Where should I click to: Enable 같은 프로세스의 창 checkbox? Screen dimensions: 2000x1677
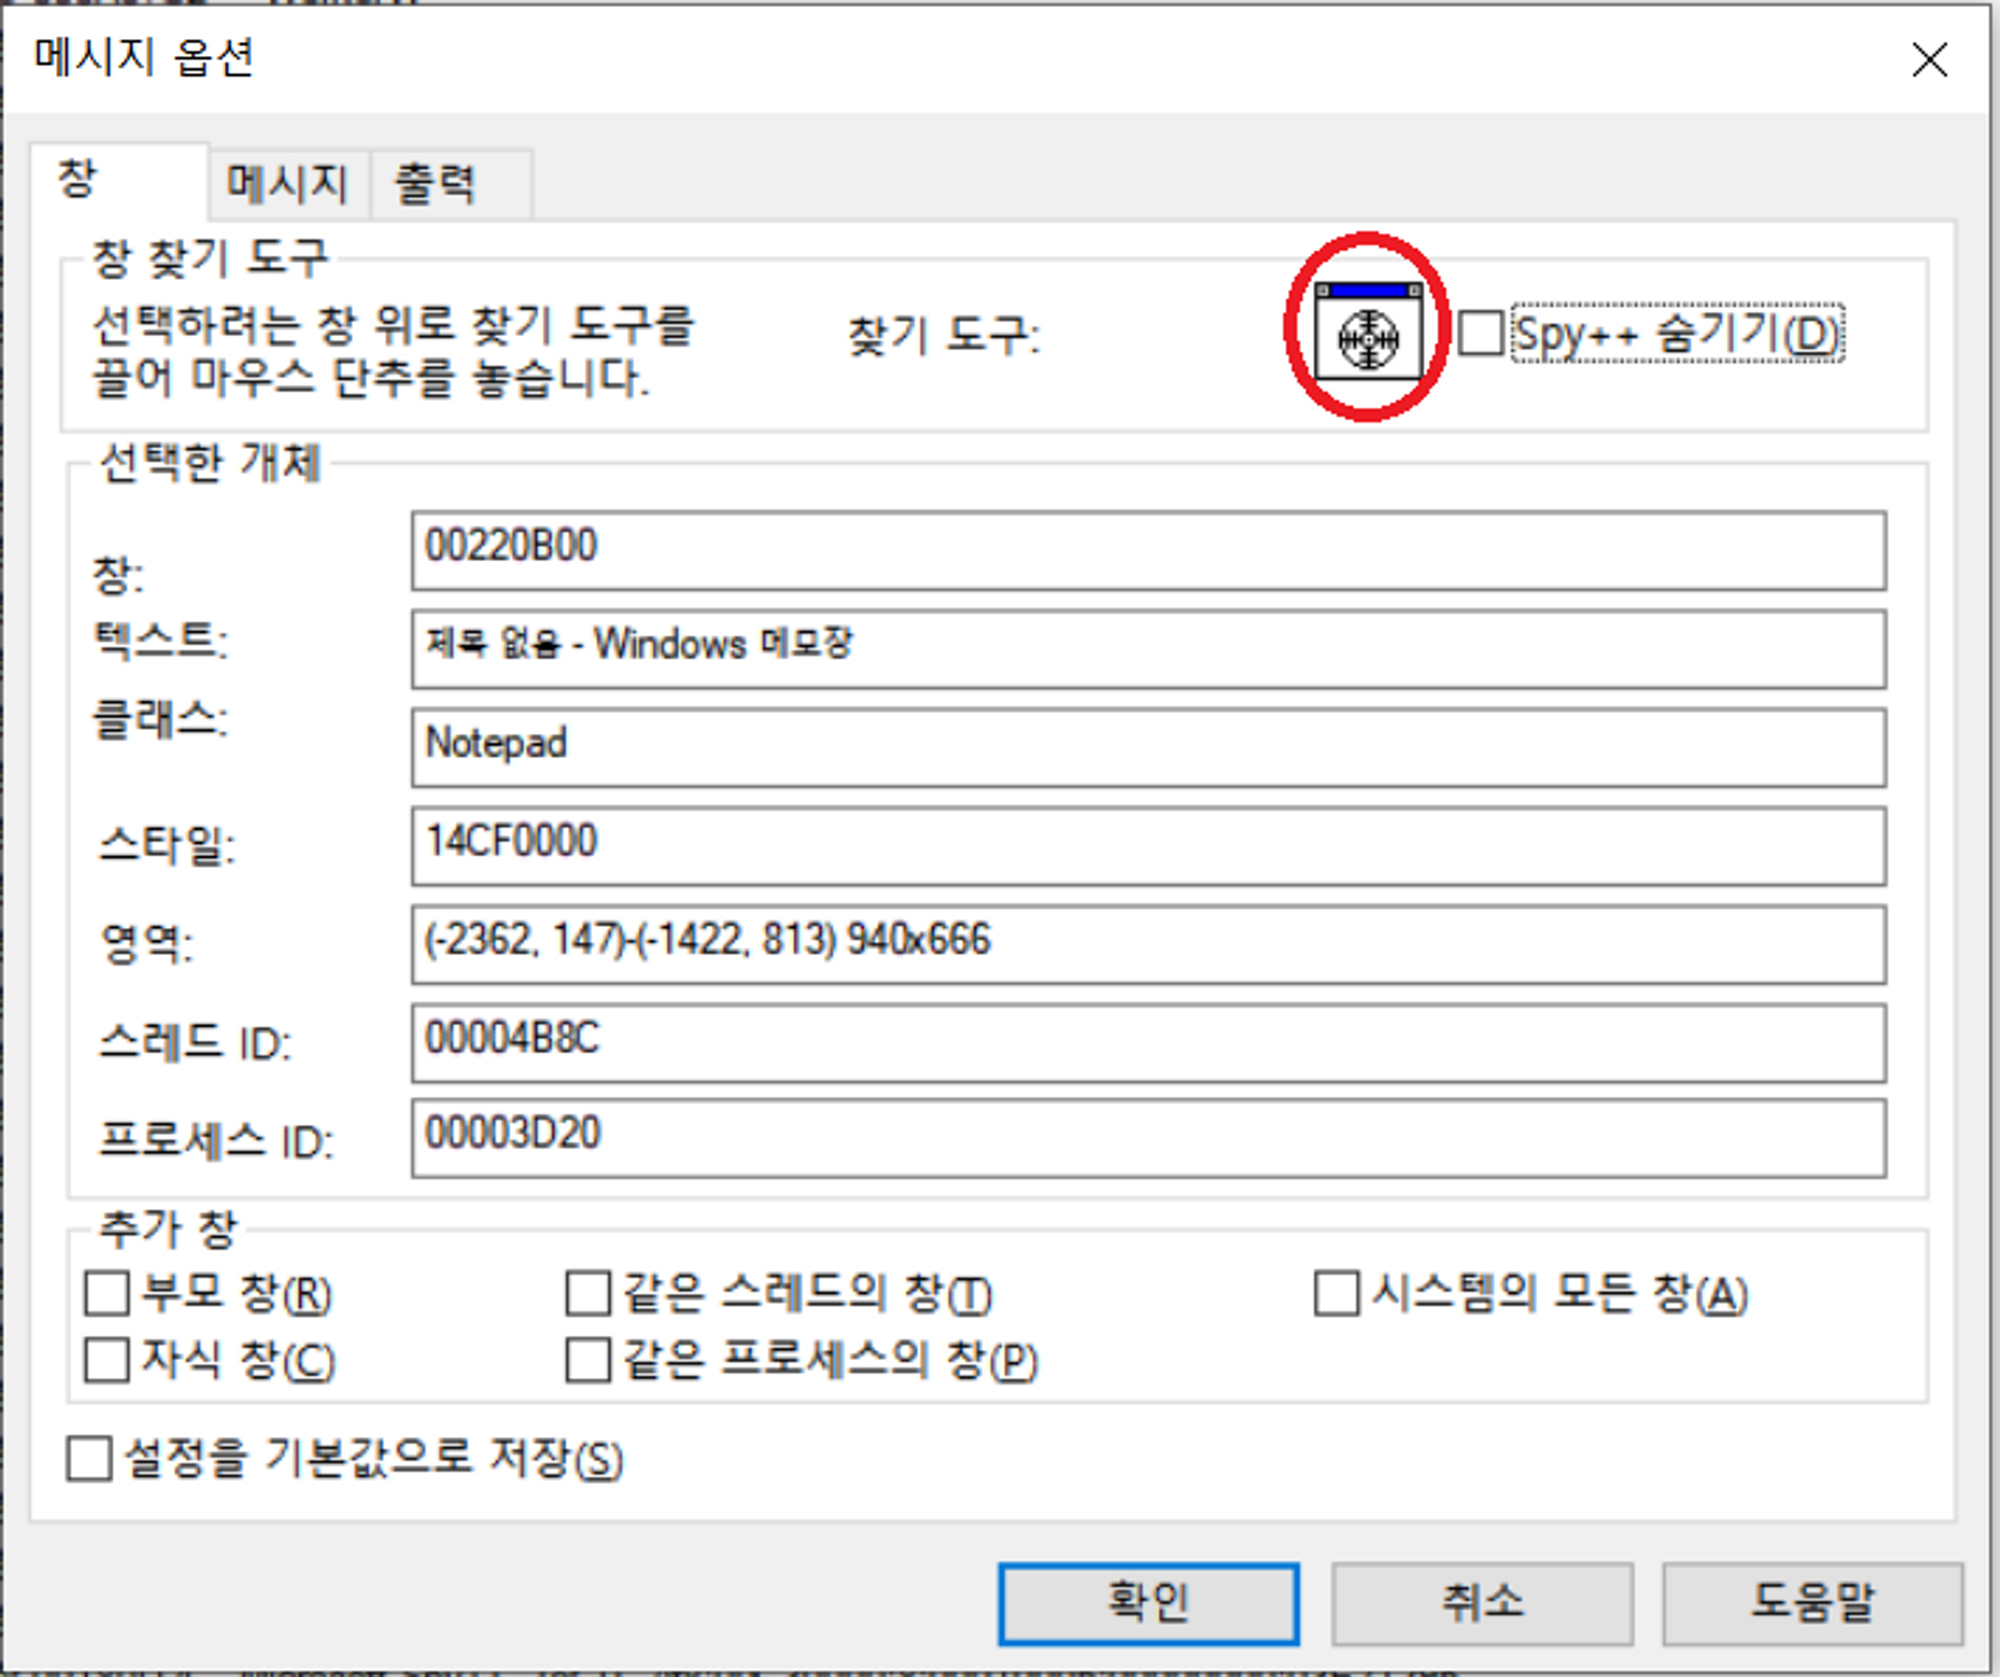tap(588, 1360)
